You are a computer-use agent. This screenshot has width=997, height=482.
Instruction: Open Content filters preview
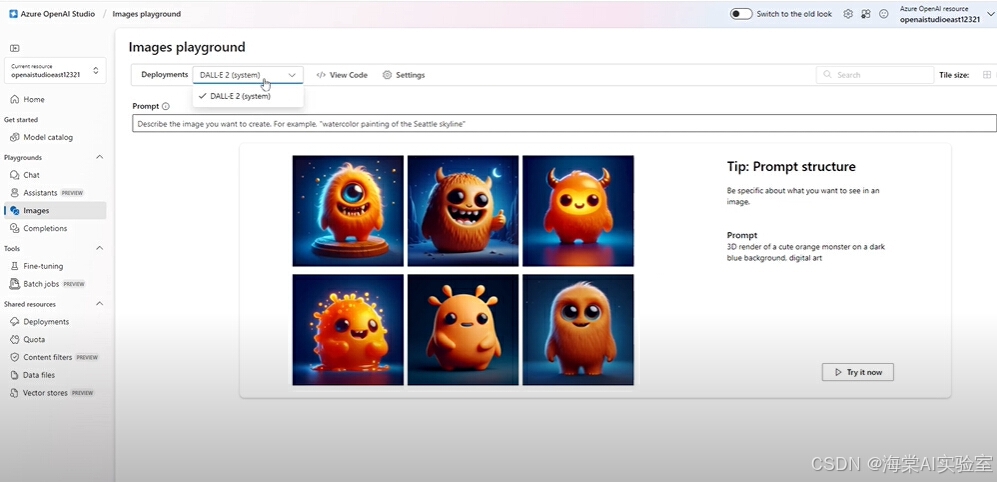[x=54, y=357]
